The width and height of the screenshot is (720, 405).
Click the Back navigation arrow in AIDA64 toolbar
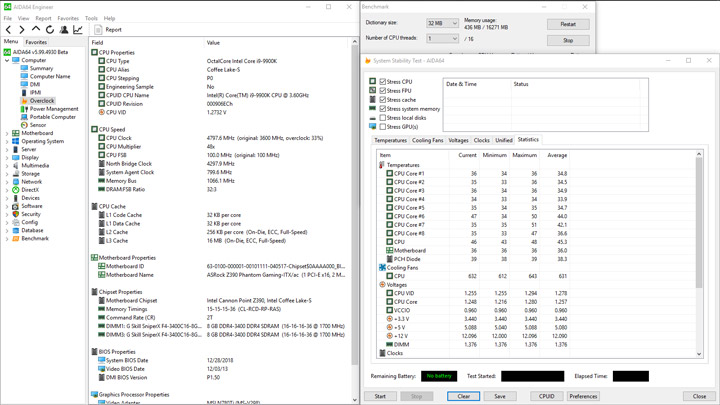coord(8,30)
